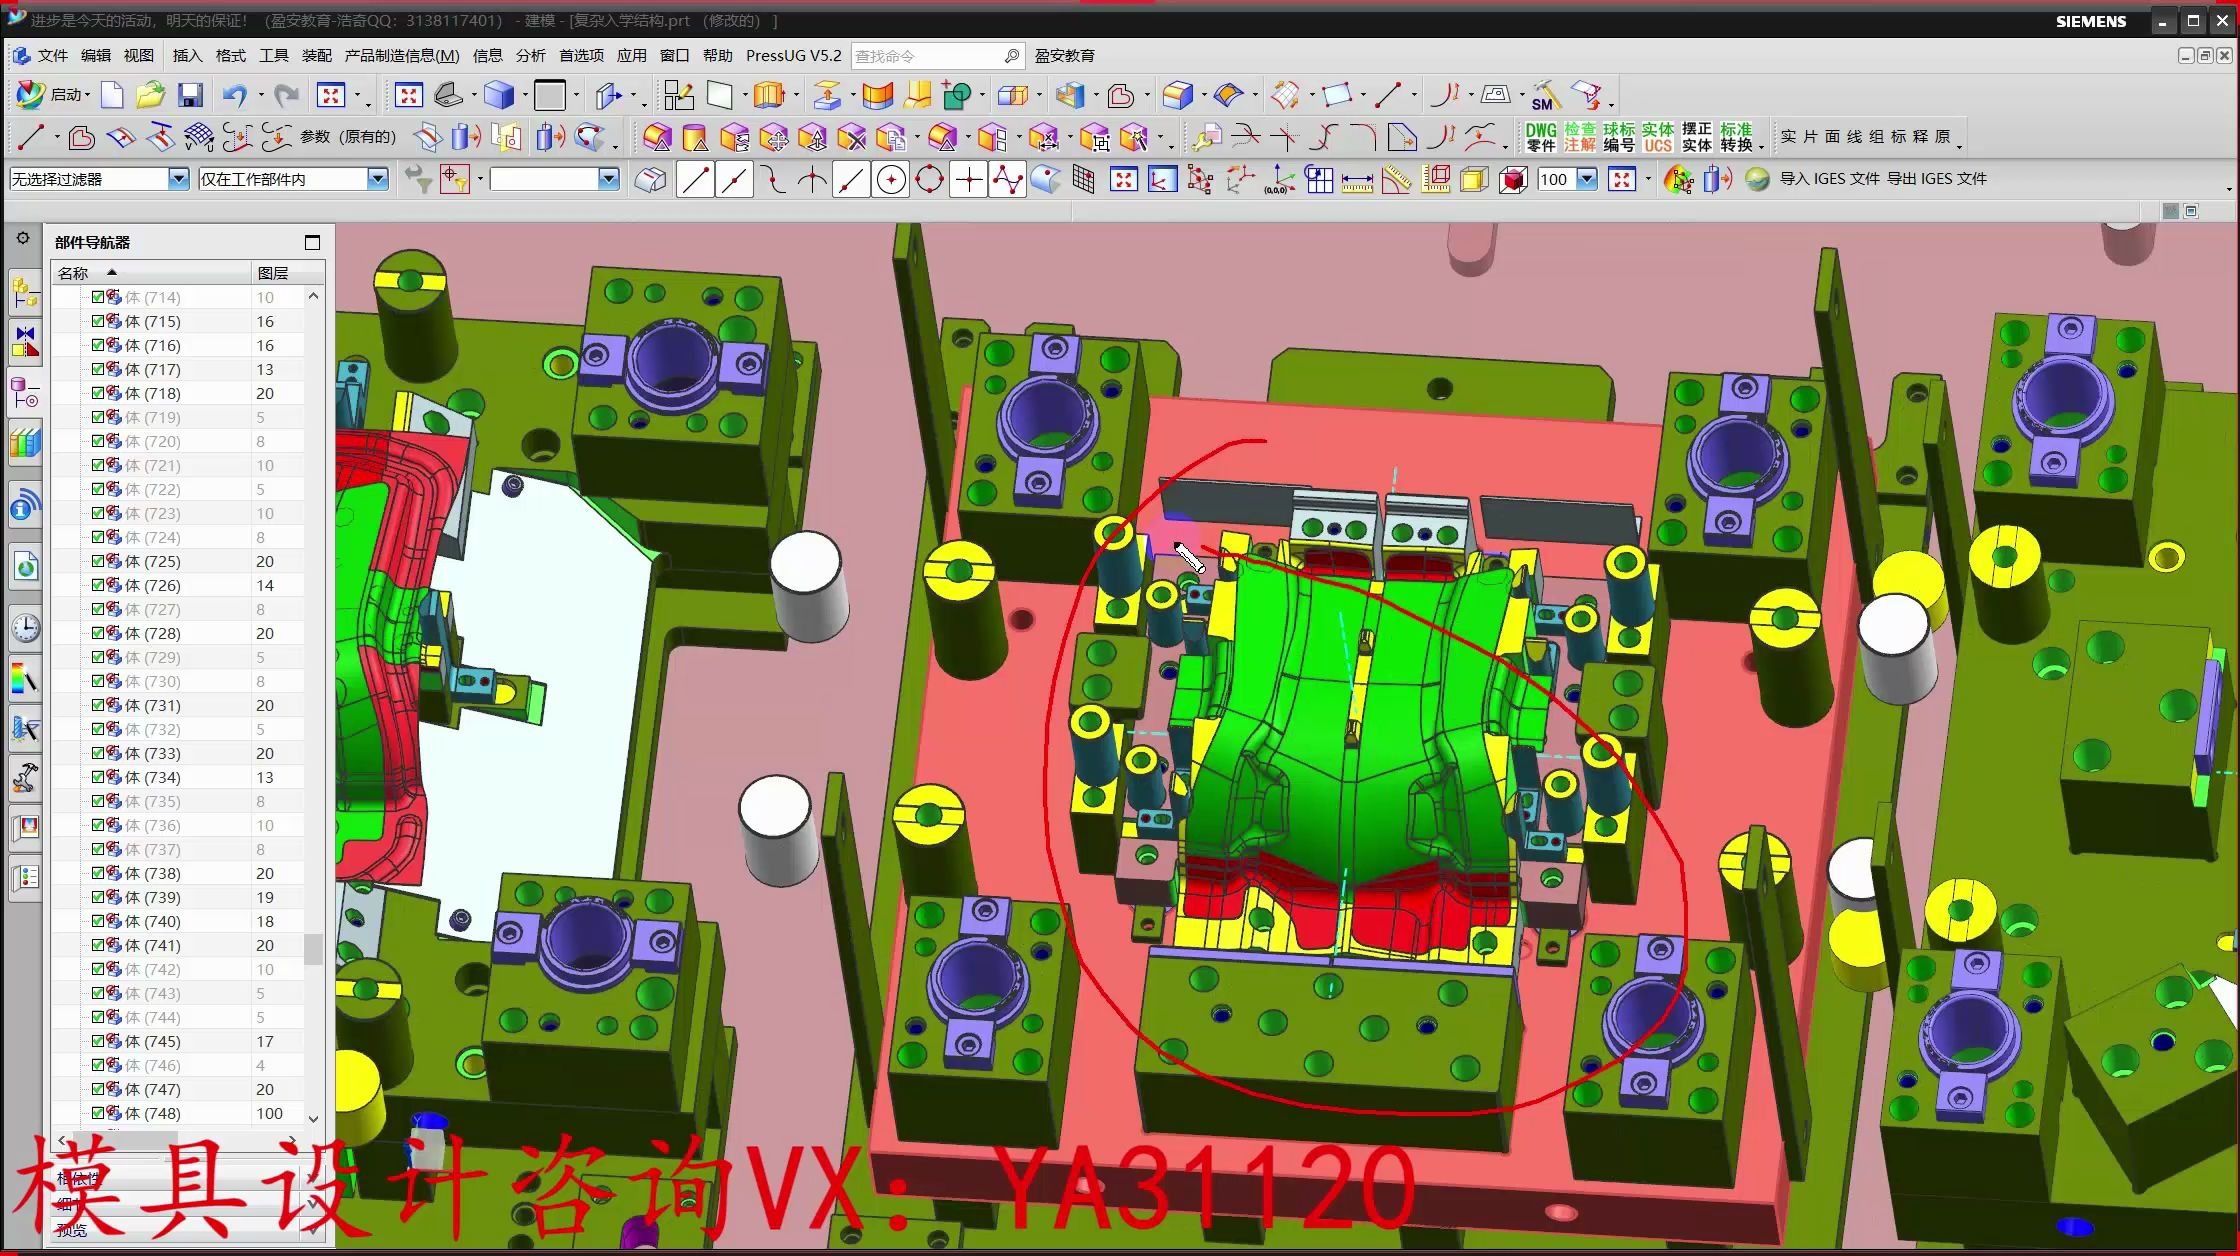Open the folder icon in toolbar

150,95
